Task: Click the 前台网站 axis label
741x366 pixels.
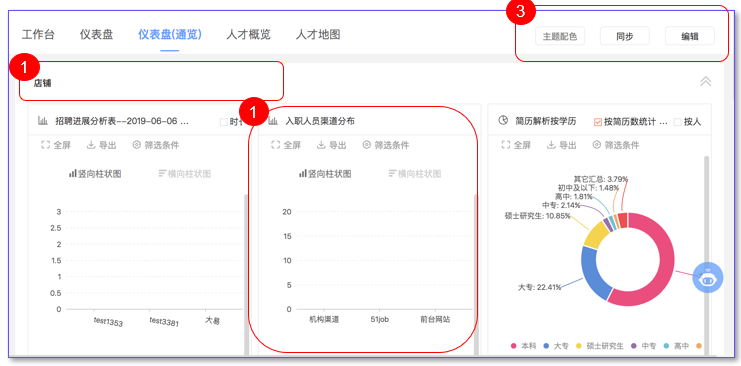Action: click(435, 320)
